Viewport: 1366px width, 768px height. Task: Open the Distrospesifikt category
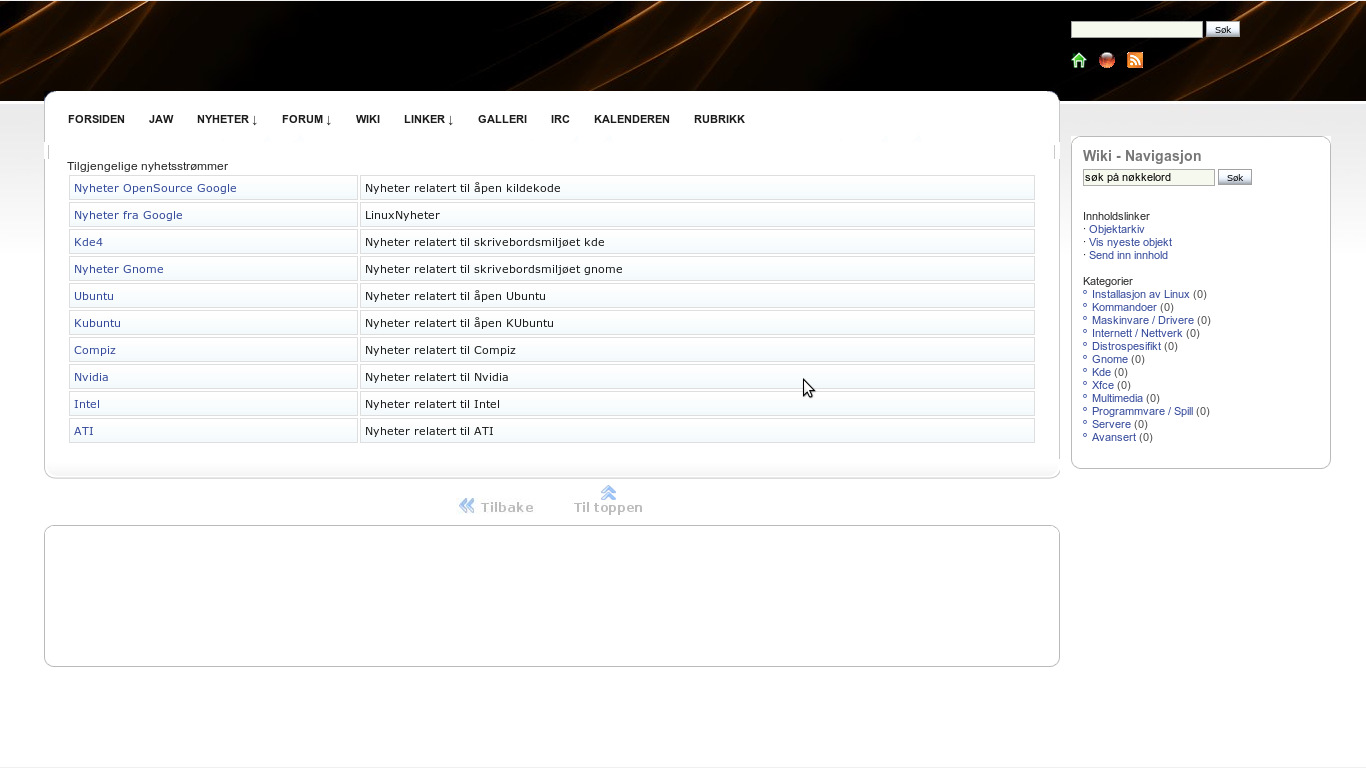(1127, 346)
